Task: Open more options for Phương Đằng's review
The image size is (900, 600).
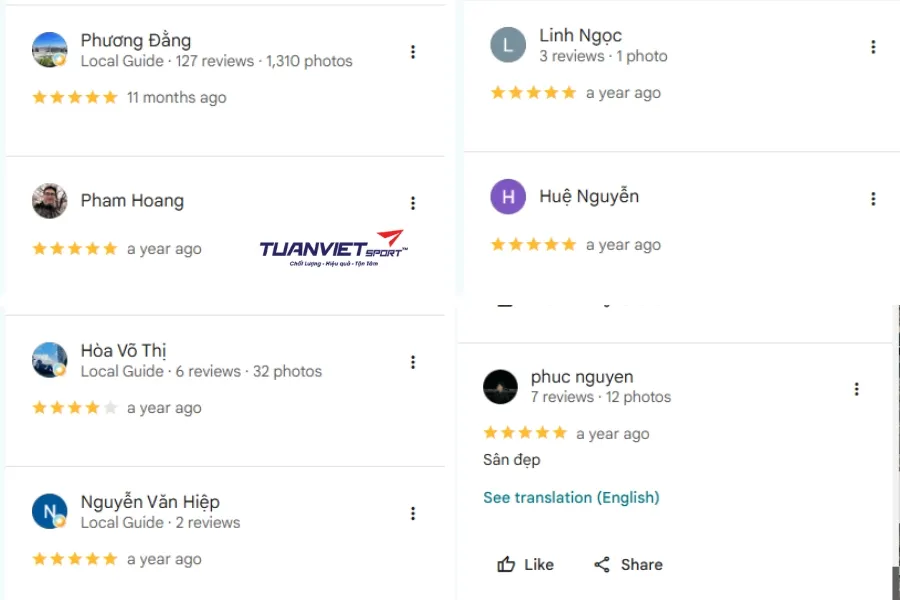Action: click(x=413, y=52)
